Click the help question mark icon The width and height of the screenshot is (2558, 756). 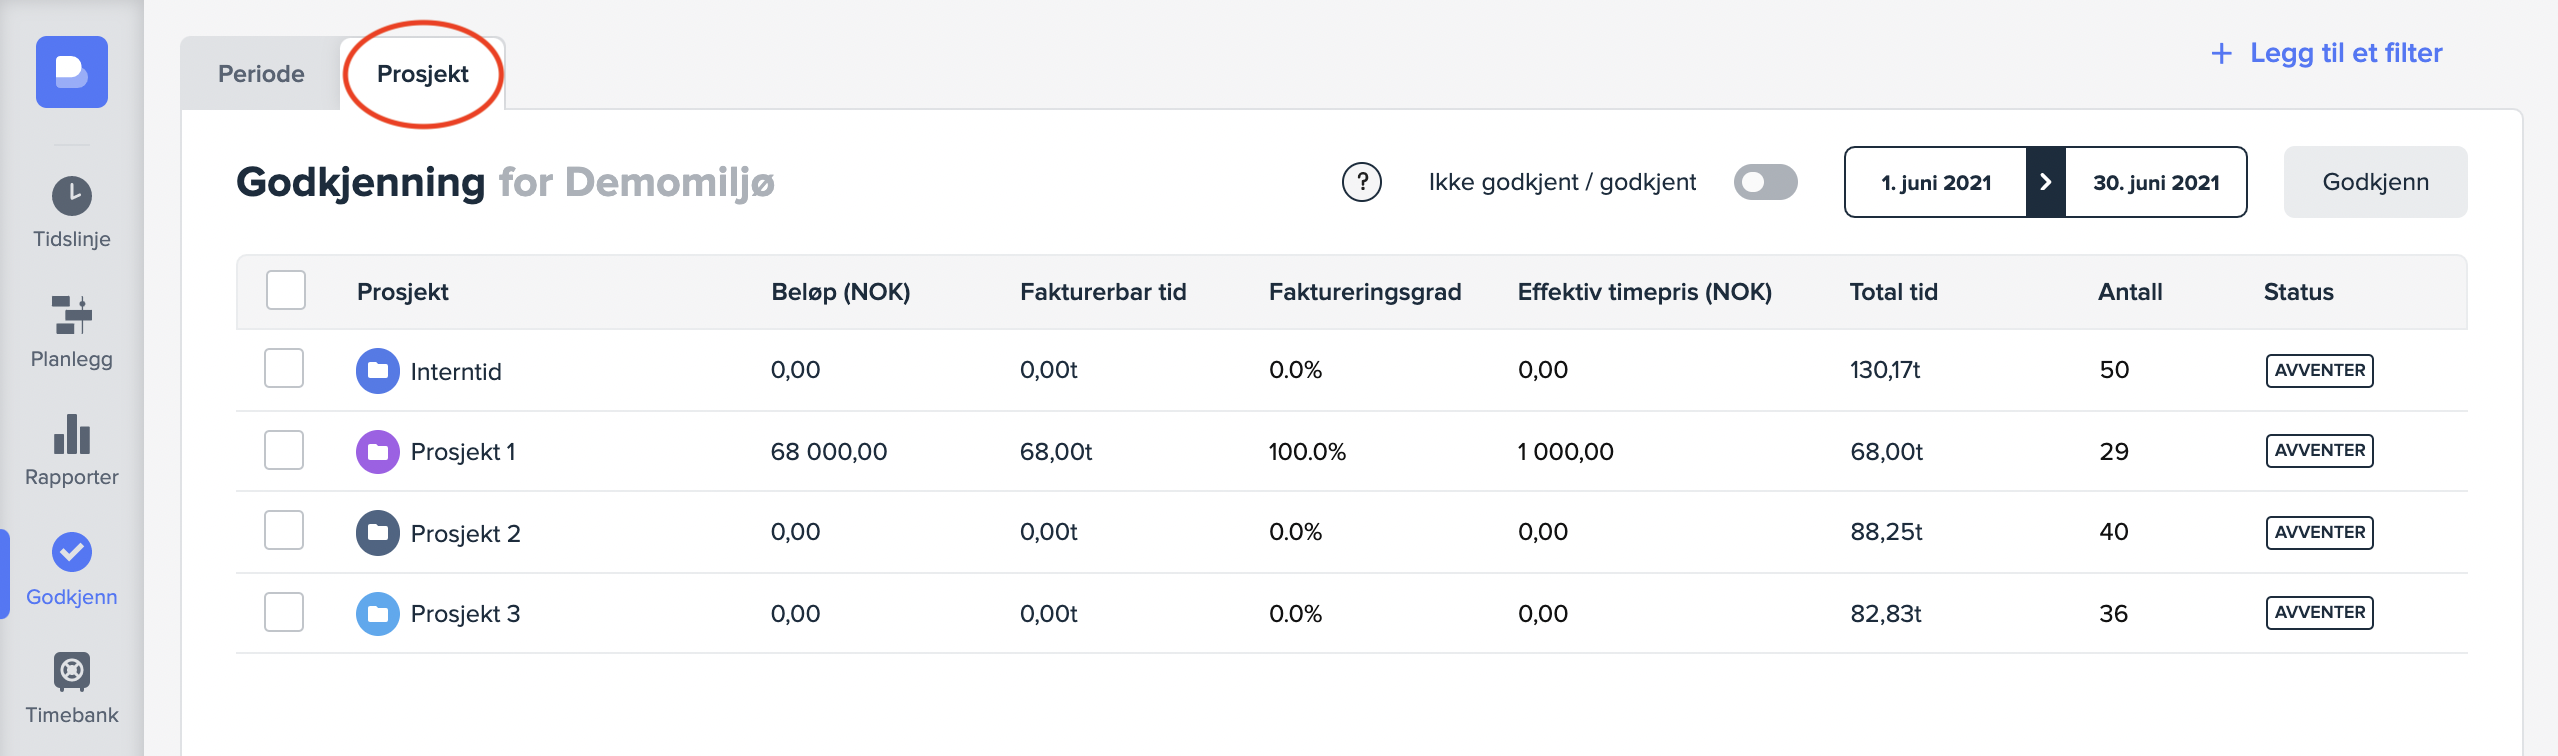(x=1361, y=182)
